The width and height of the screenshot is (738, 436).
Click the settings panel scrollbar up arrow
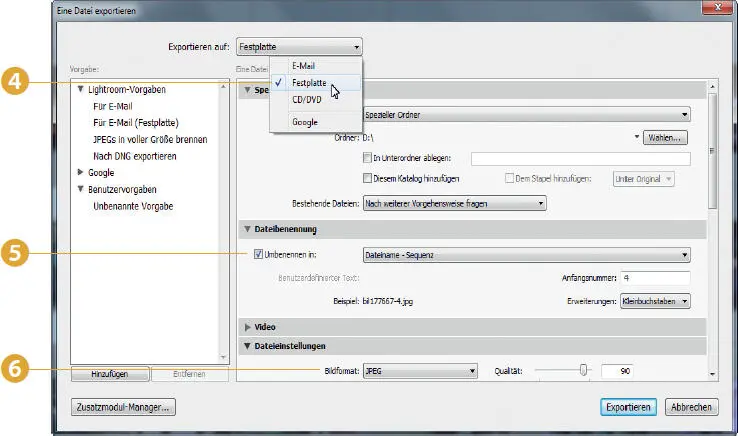pos(713,87)
